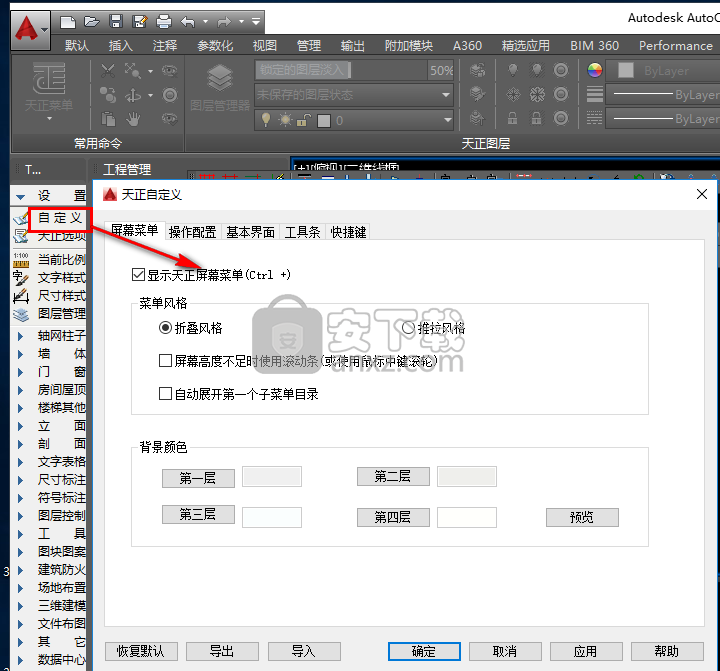720x671 pixels.
Task: Select the 推拉风格 radio button
Action: coord(408,328)
